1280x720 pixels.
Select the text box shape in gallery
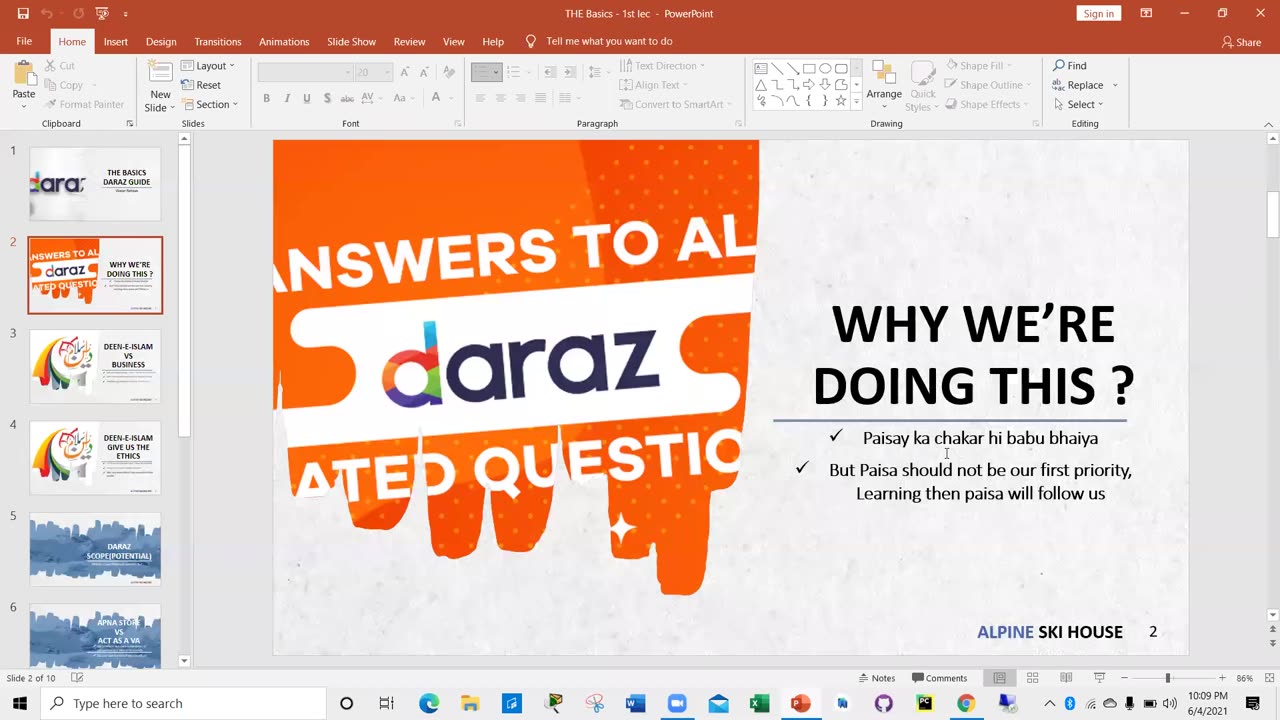(x=761, y=69)
